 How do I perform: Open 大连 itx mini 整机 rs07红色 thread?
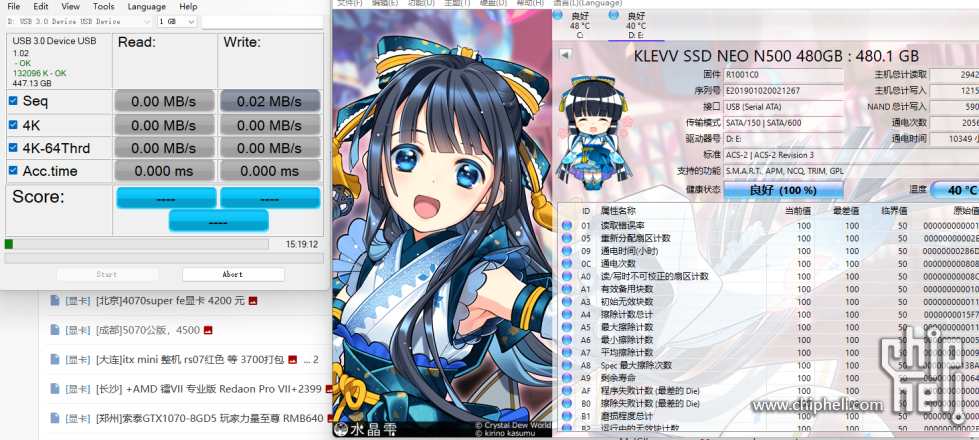tap(190, 359)
